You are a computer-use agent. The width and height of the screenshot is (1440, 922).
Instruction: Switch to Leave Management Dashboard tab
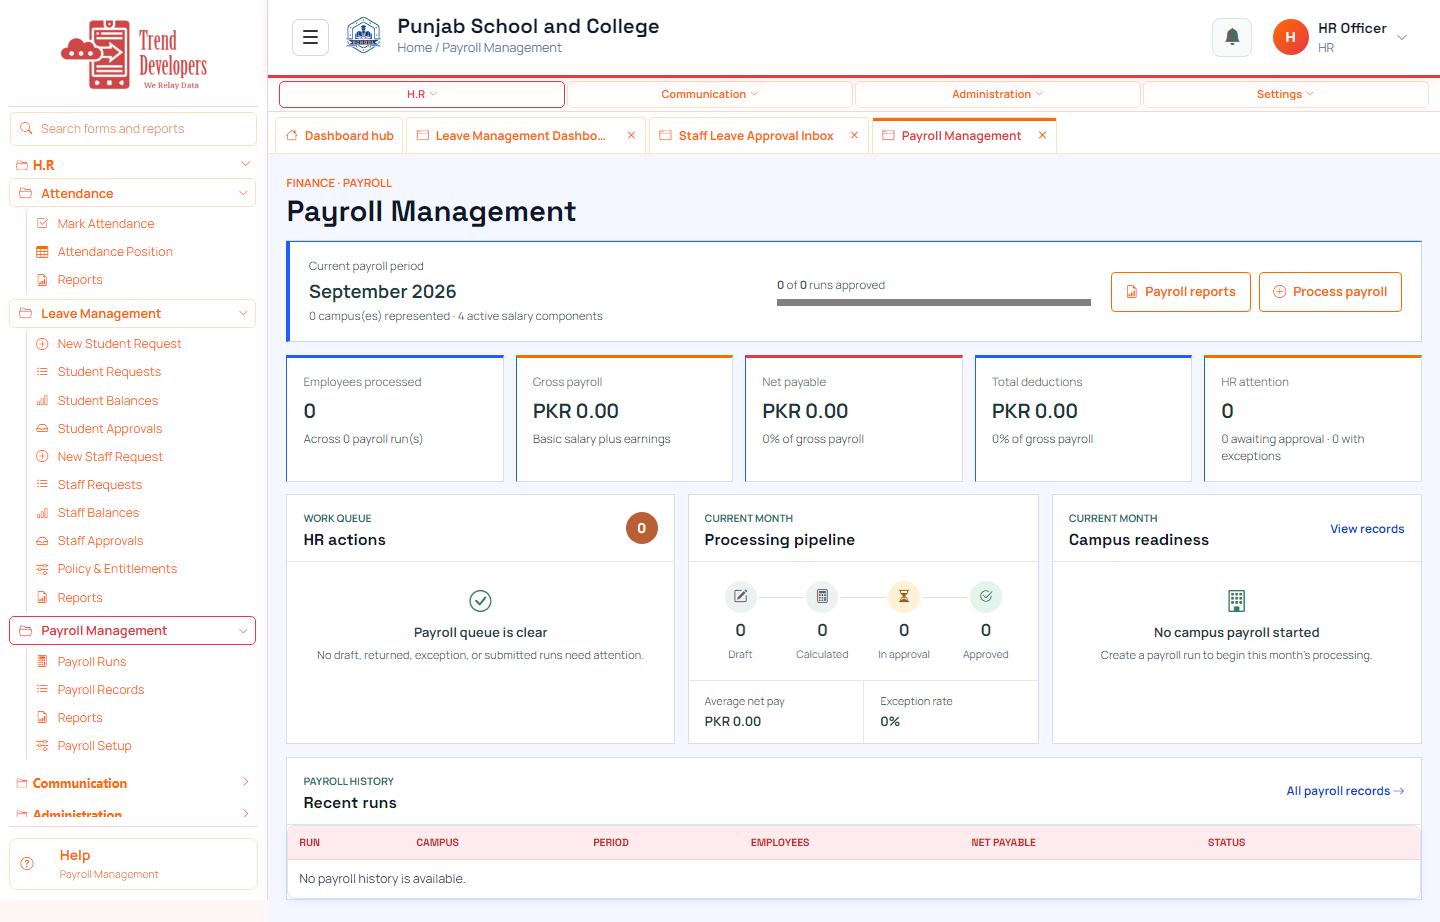(x=520, y=136)
